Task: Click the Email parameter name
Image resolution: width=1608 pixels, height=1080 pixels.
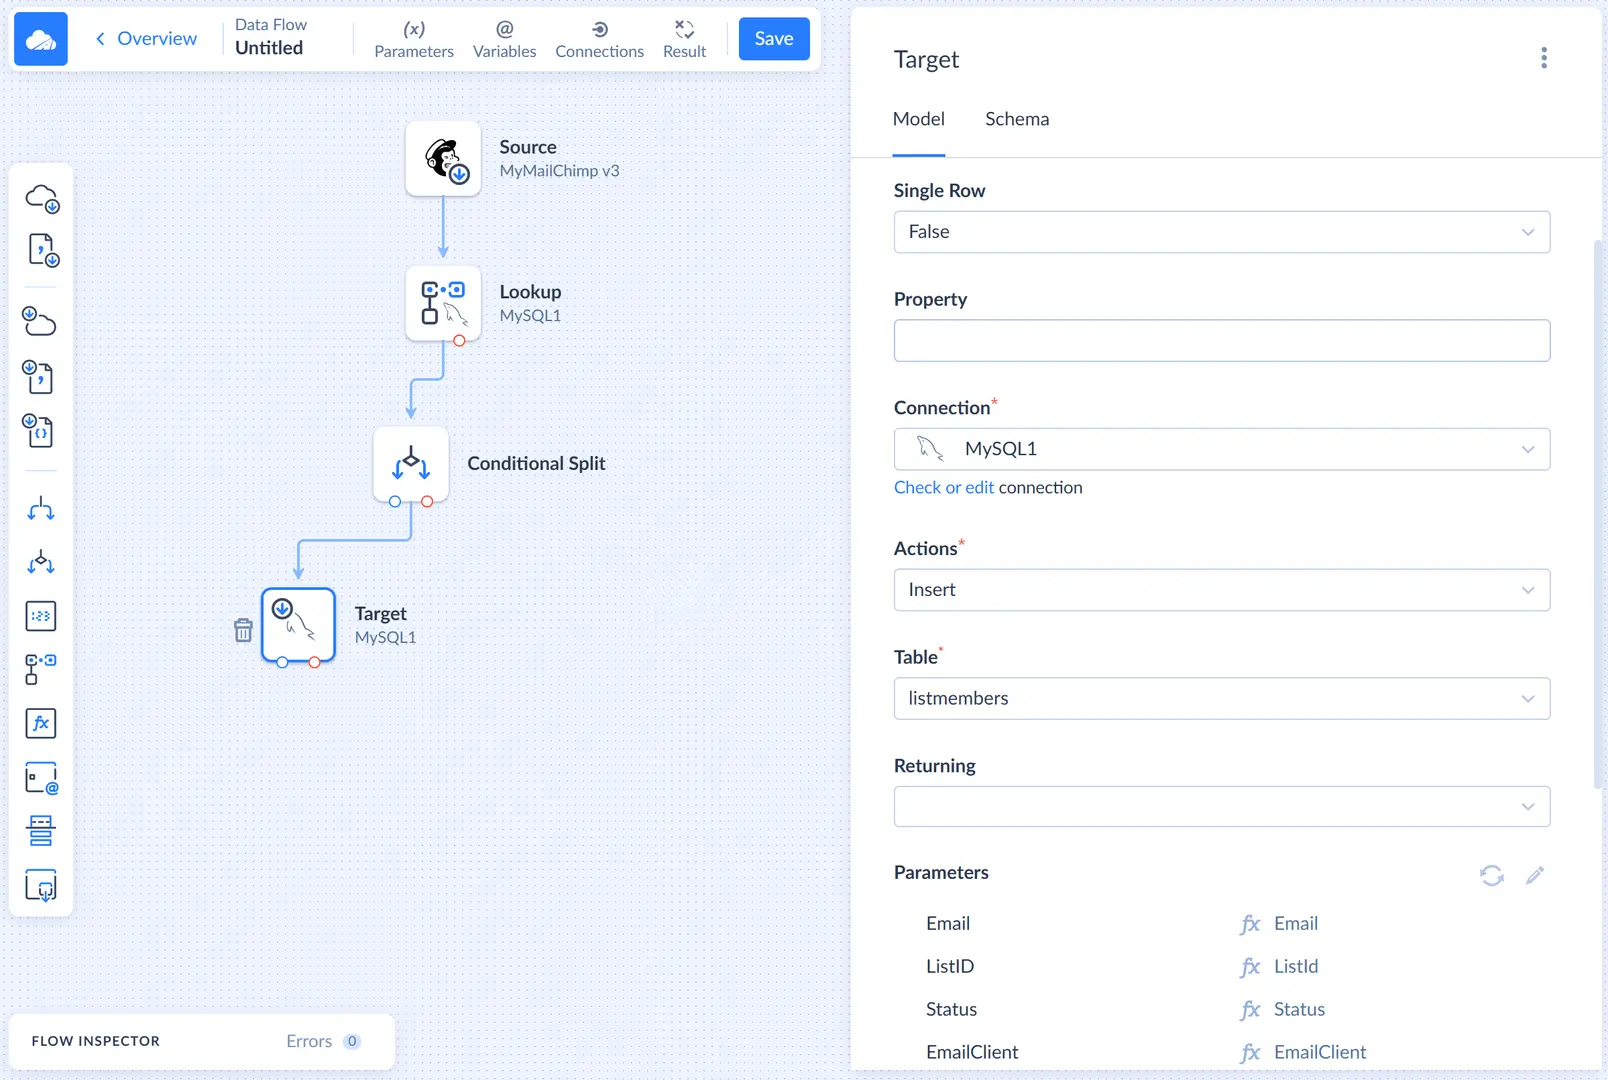Action: pyautogui.click(x=948, y=924)
